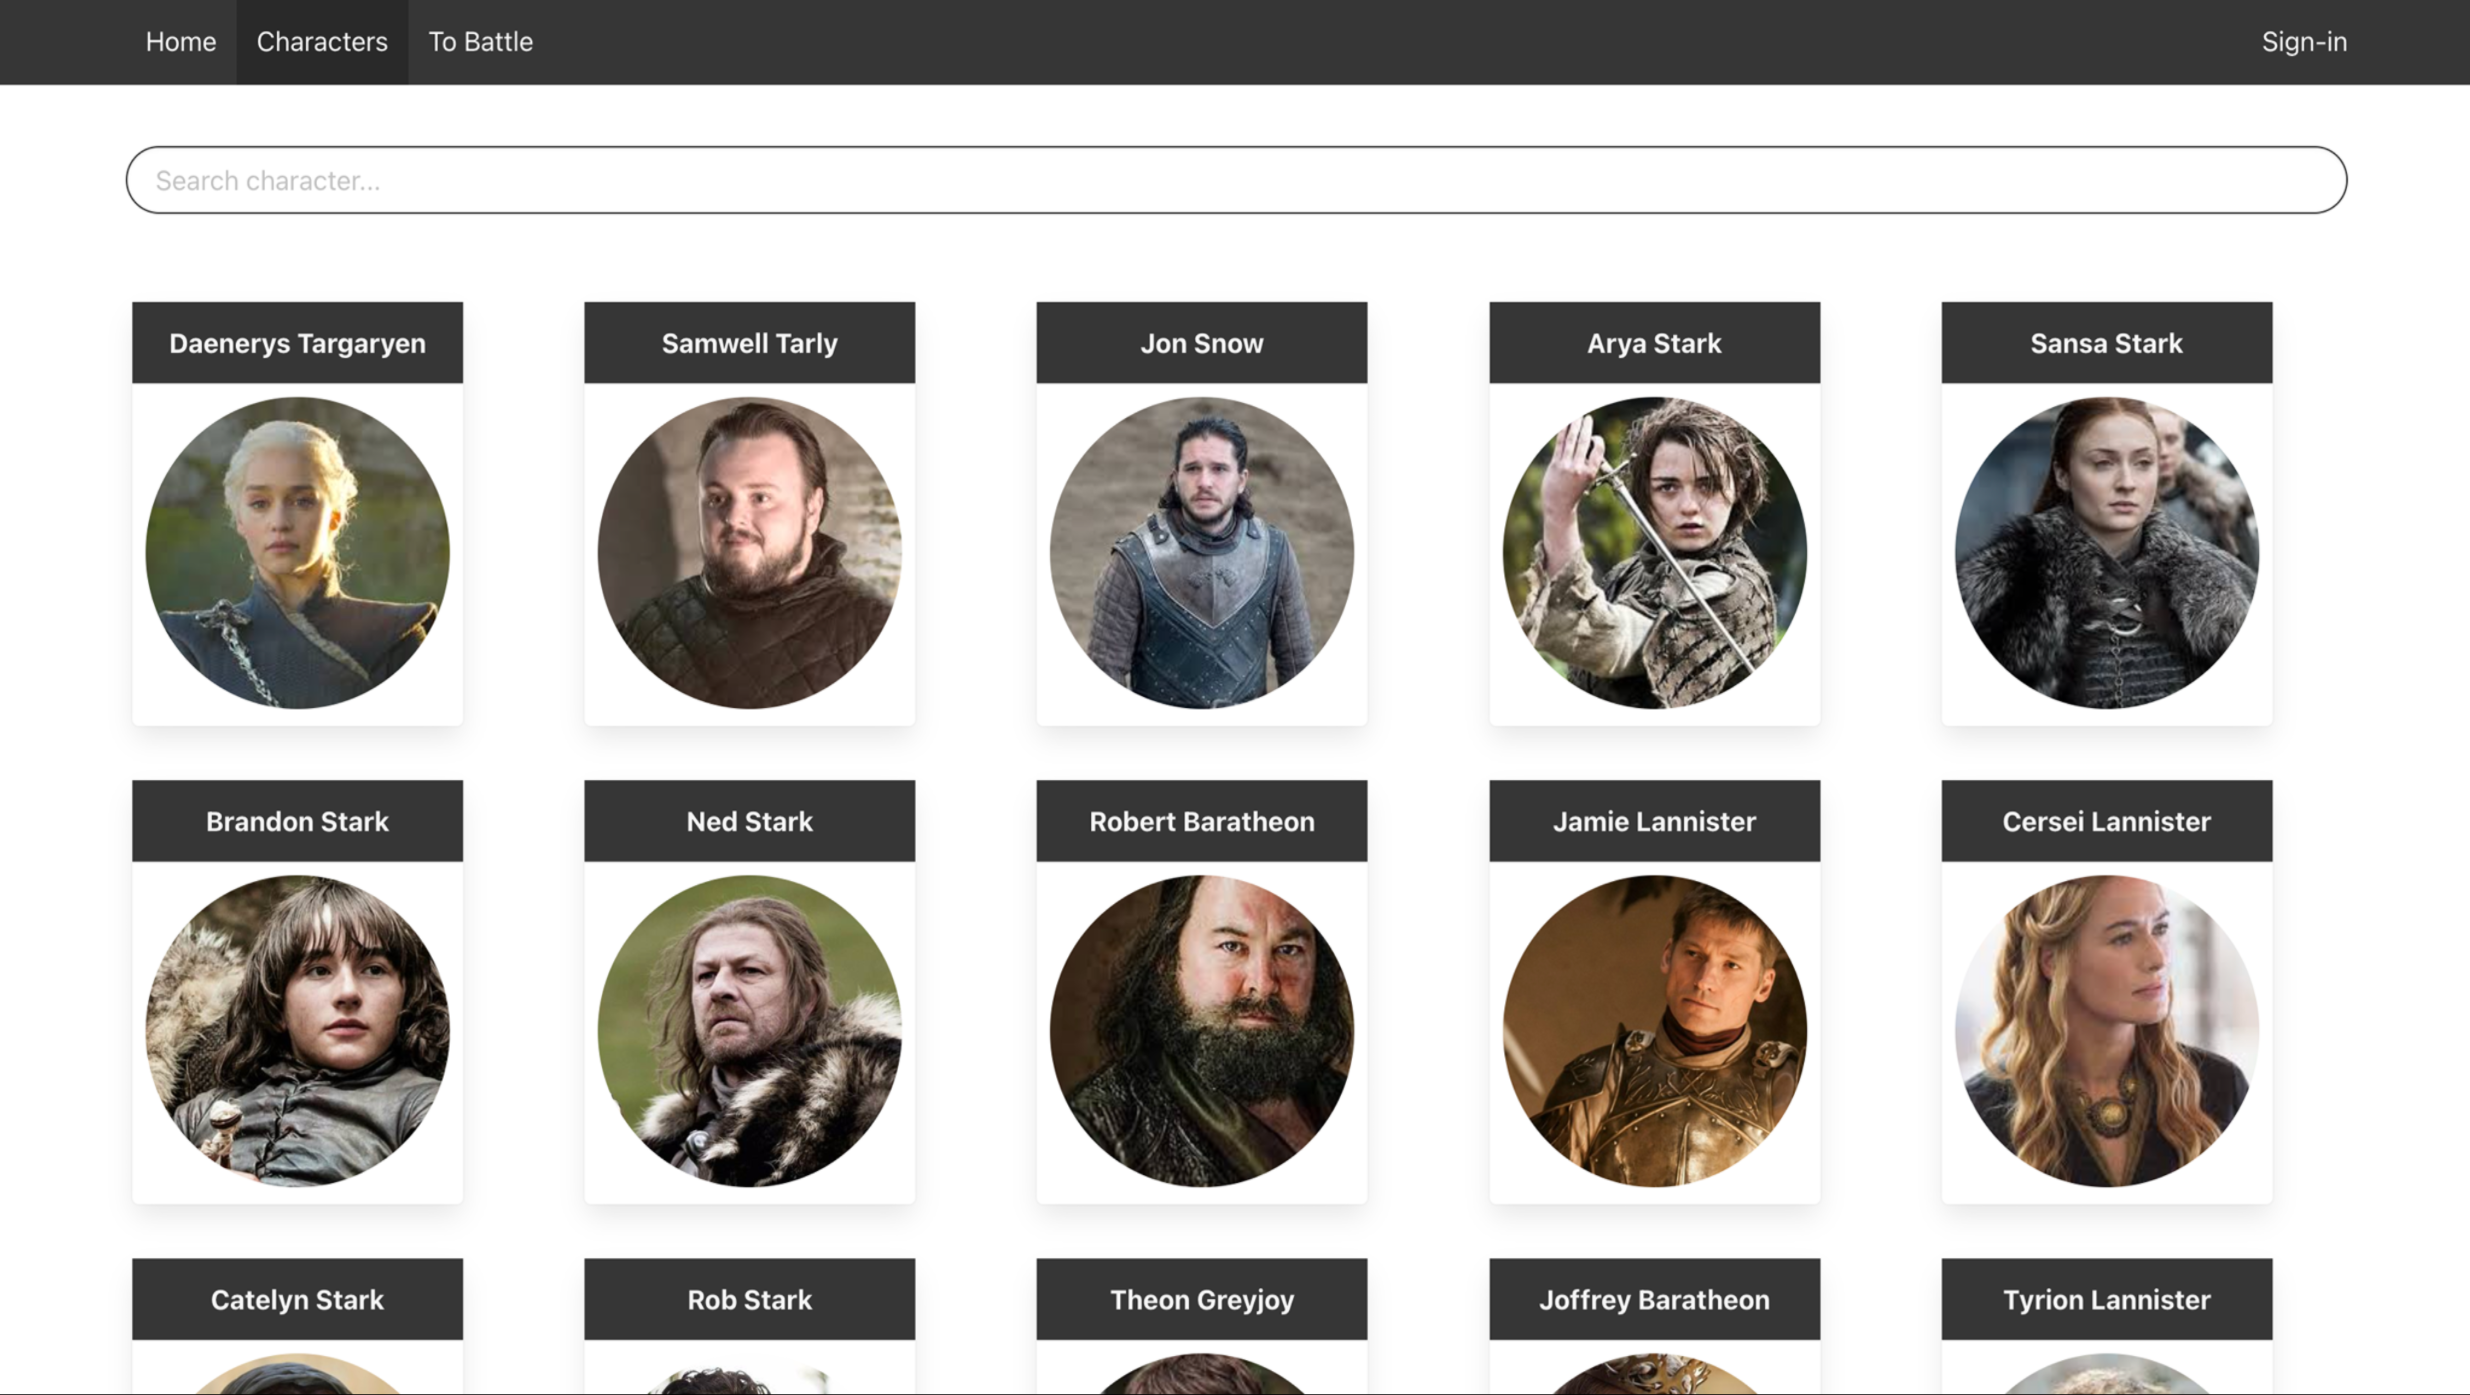Click the Catelyn Stark card title

coord(297,1299)
